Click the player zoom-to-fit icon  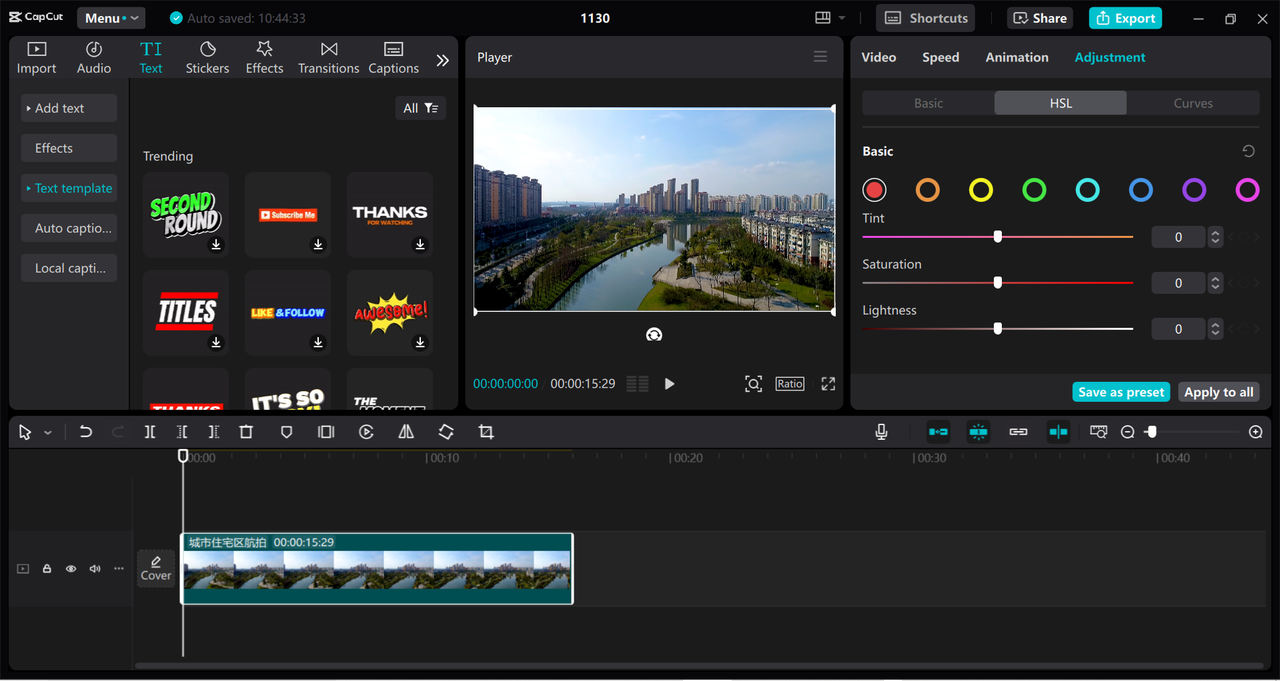(x=753, y=384)
